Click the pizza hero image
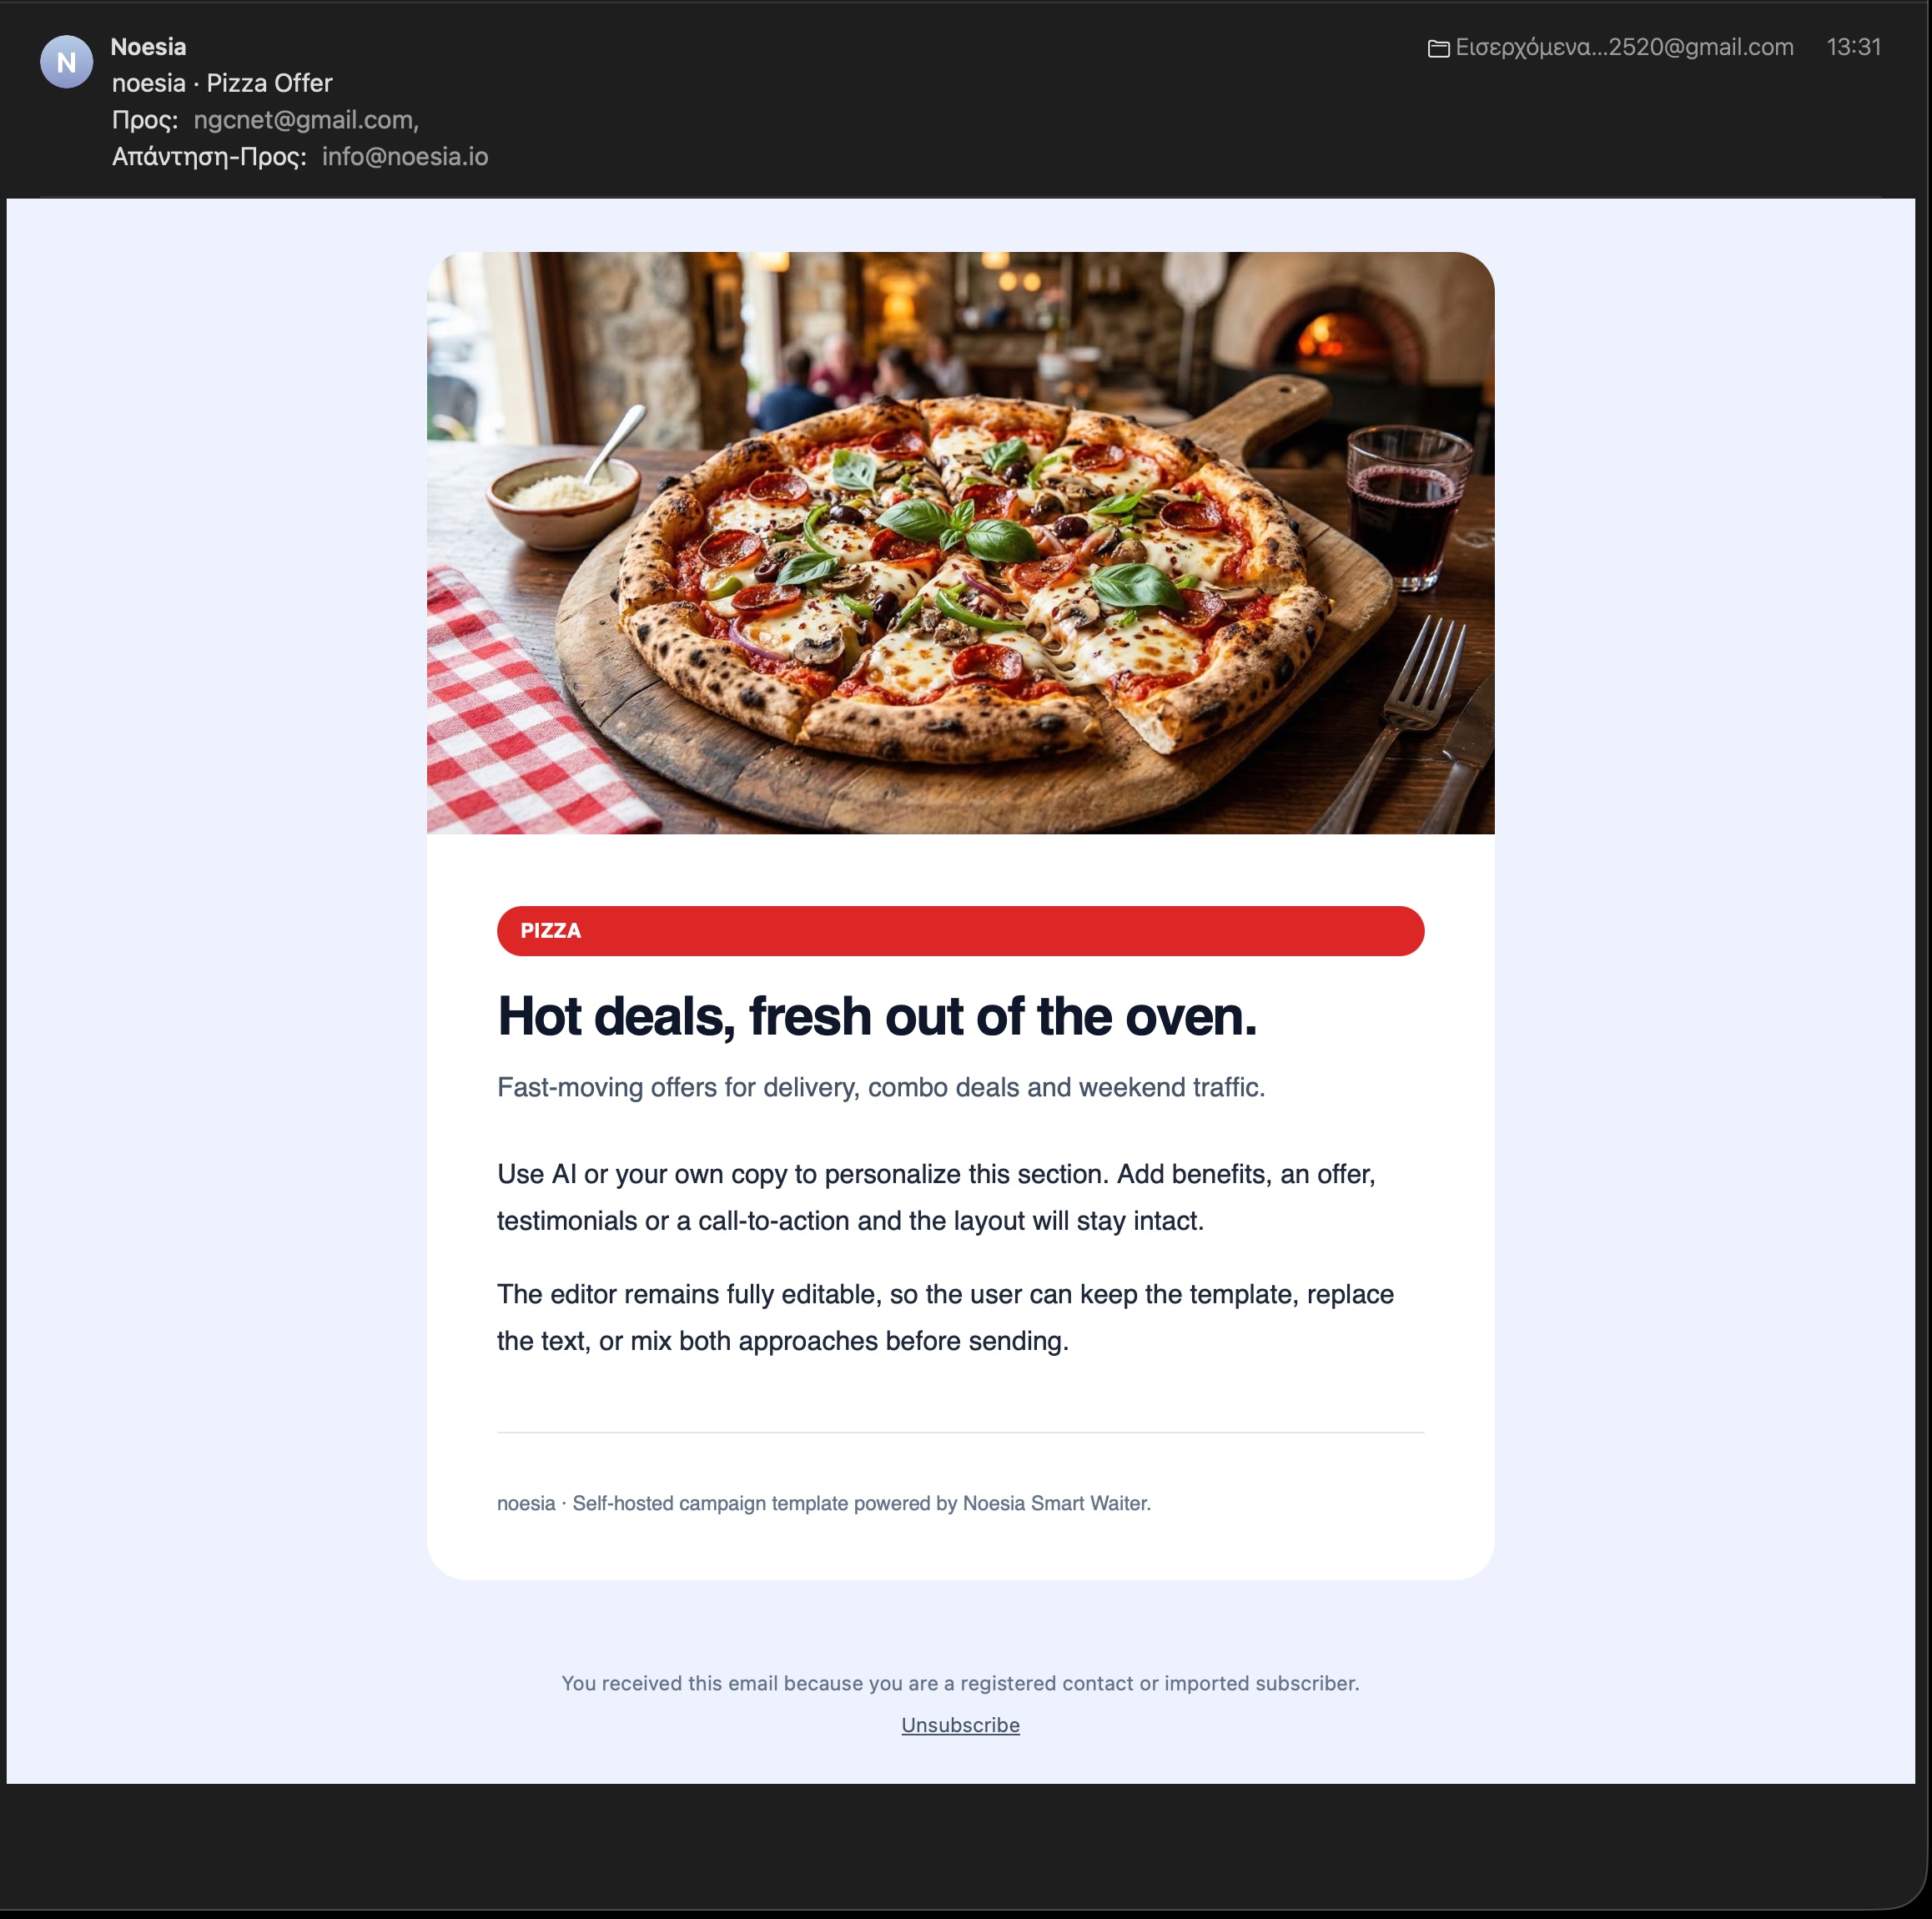The height and width of the screenshot is (1919, 1932). pos(960,543)
